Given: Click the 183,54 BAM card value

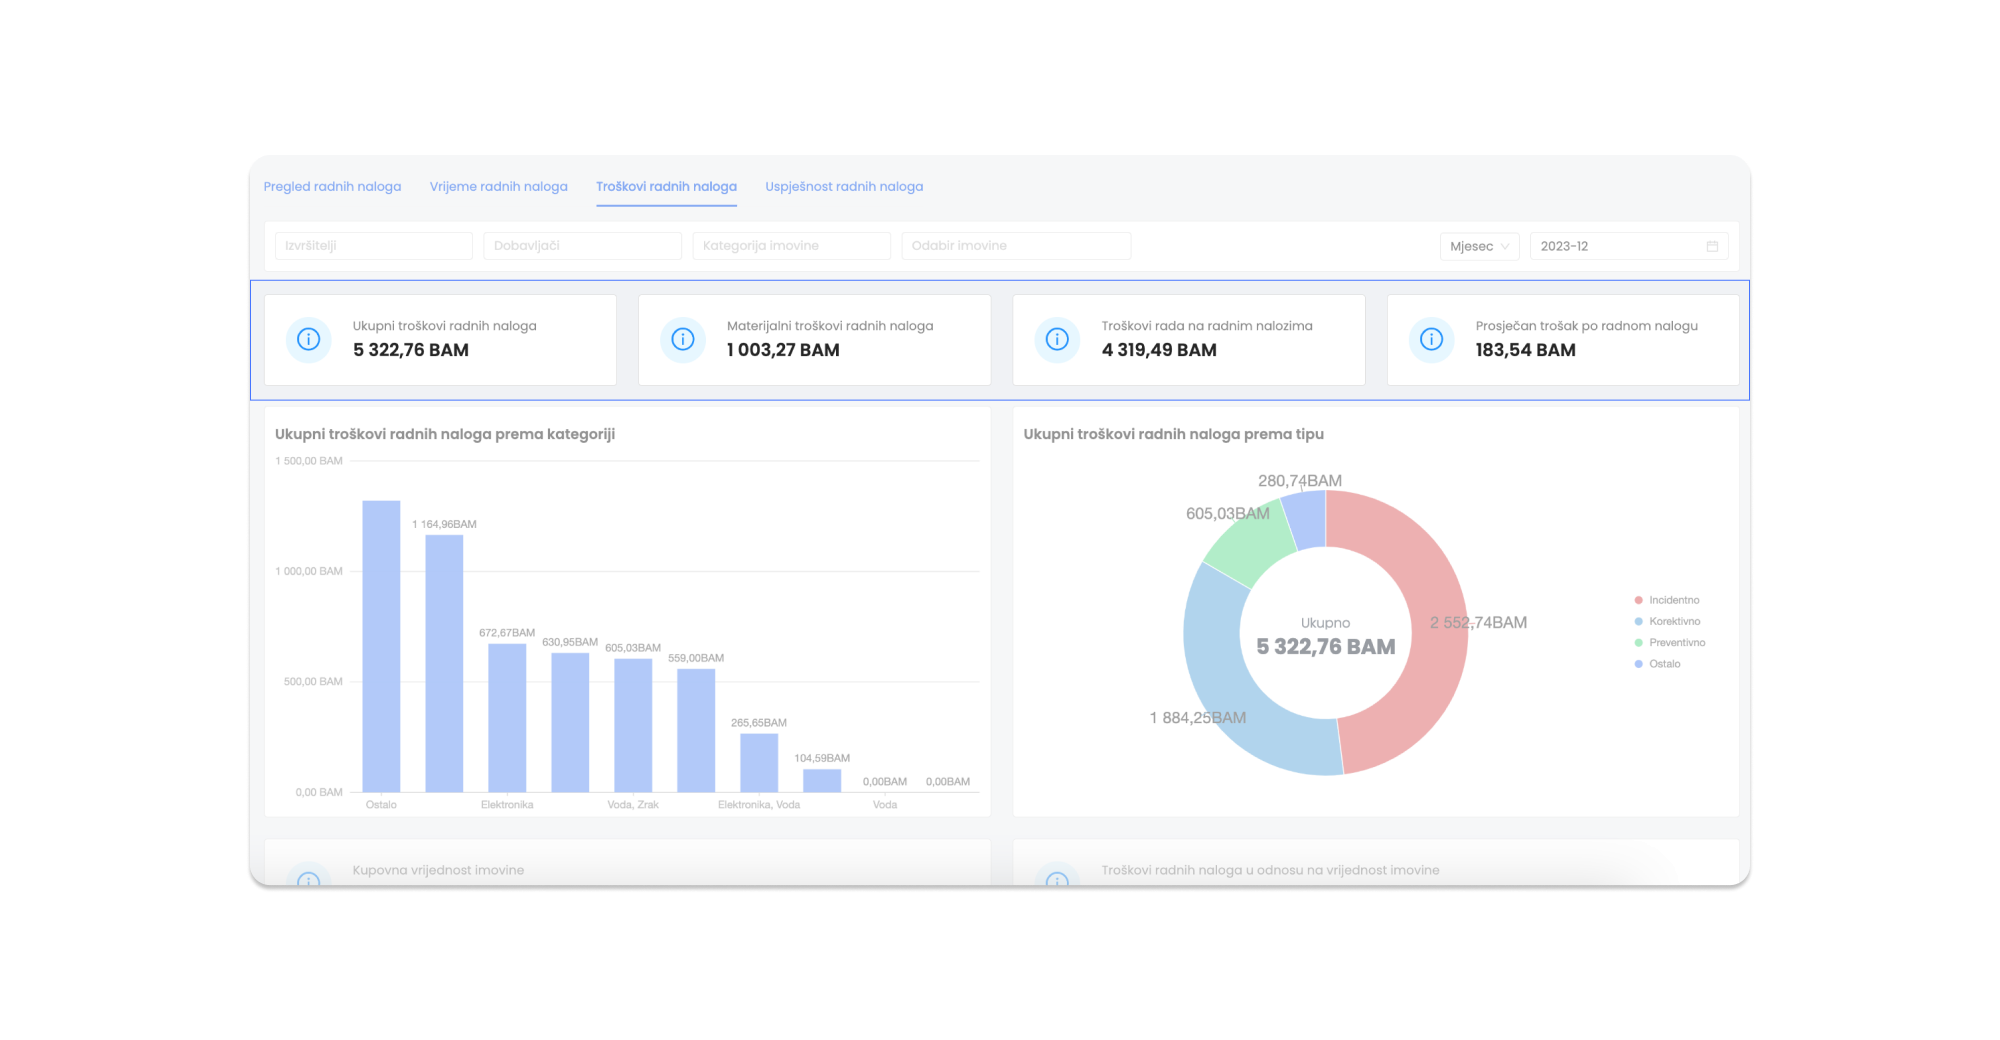Looking at the screenshot, I should [x=1526, y=350].
